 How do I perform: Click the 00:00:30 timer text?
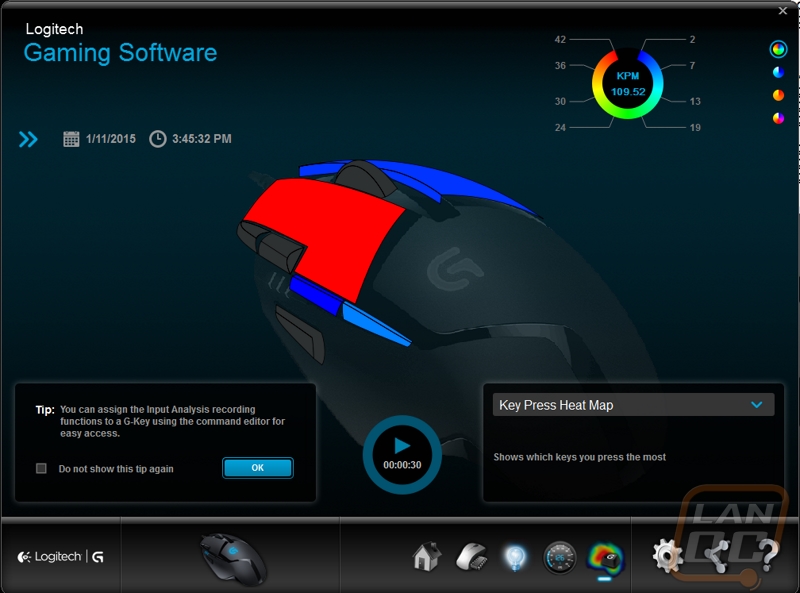402,465
